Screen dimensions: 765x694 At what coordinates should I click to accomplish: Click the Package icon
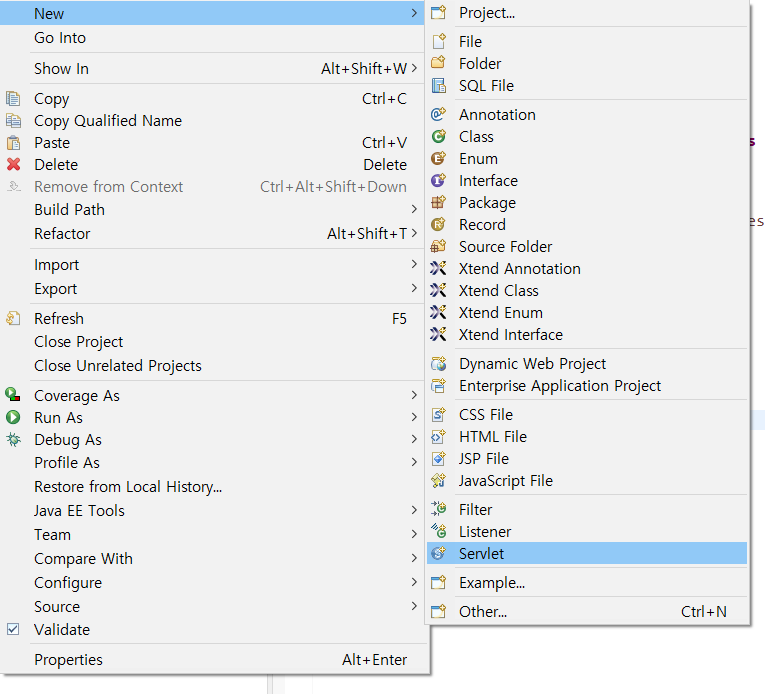point(438,202)
